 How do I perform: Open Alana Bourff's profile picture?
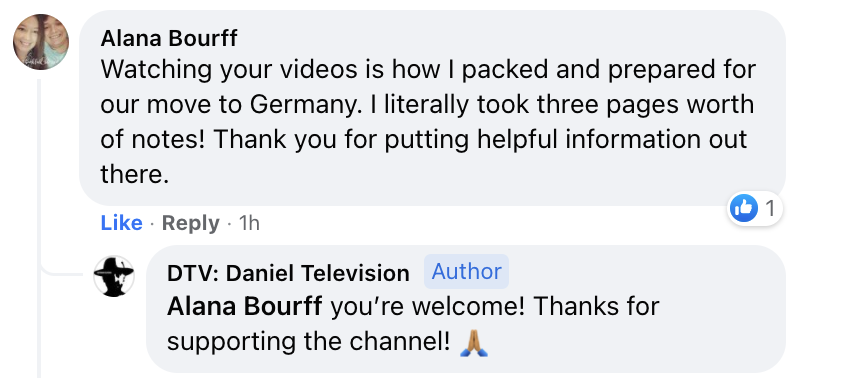[41, 42]
